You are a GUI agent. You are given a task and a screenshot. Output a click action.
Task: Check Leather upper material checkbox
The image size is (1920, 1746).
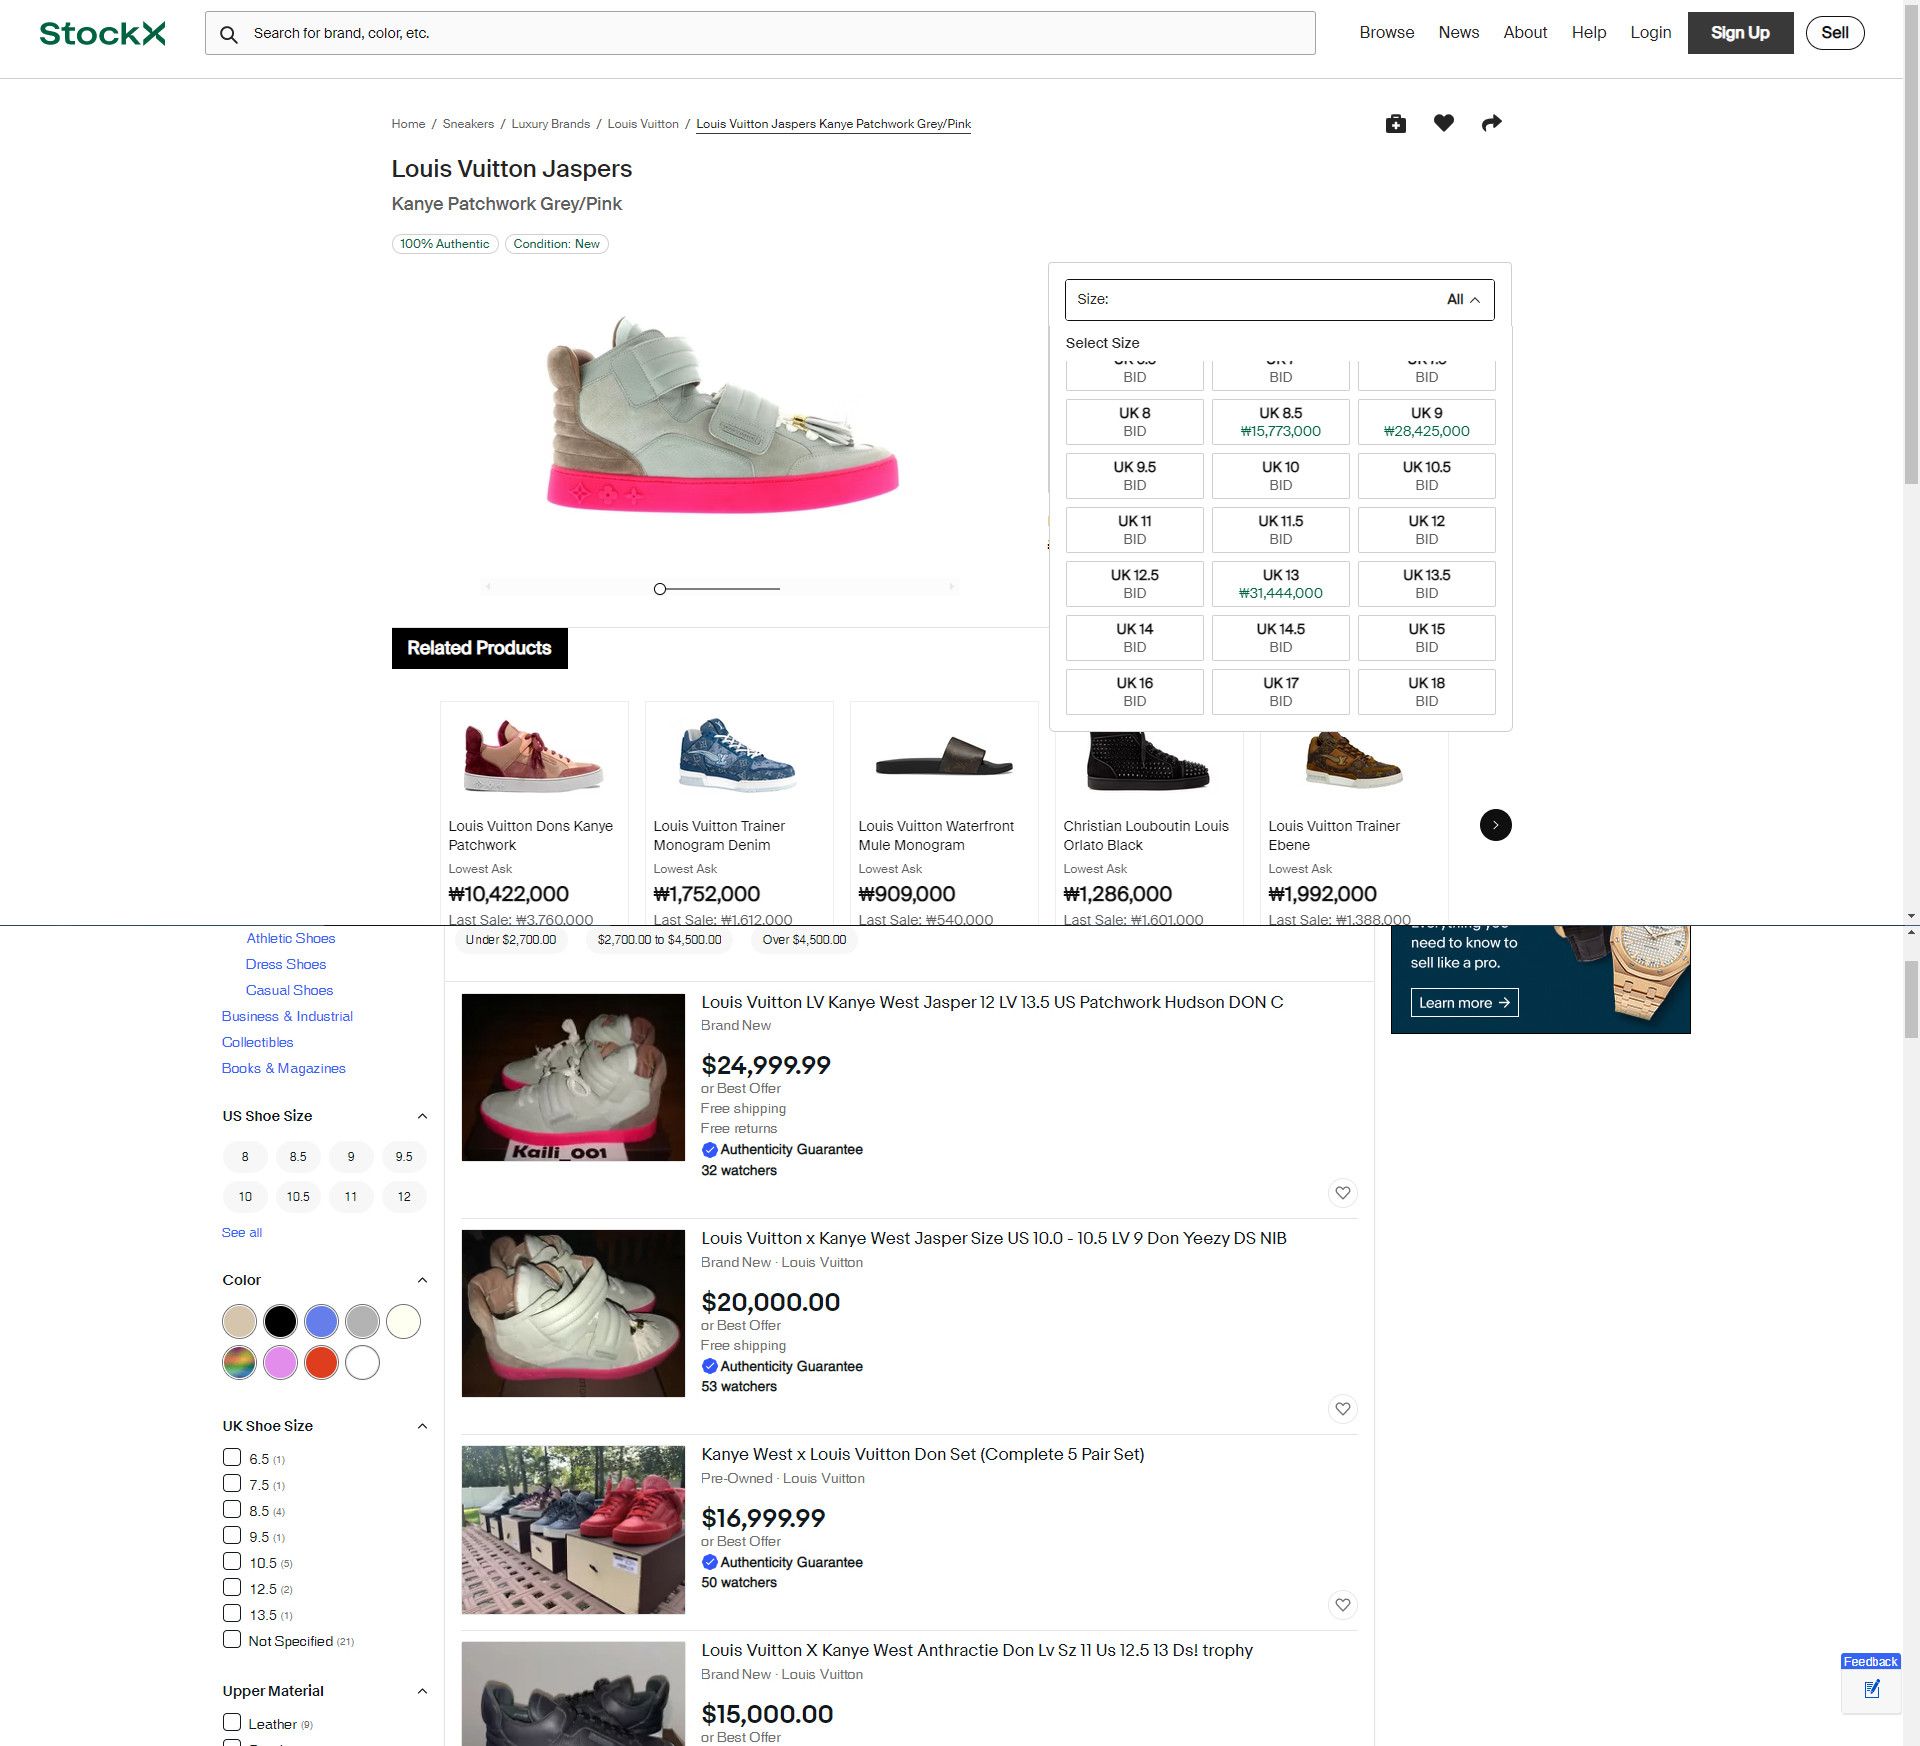coord(232,1723)
